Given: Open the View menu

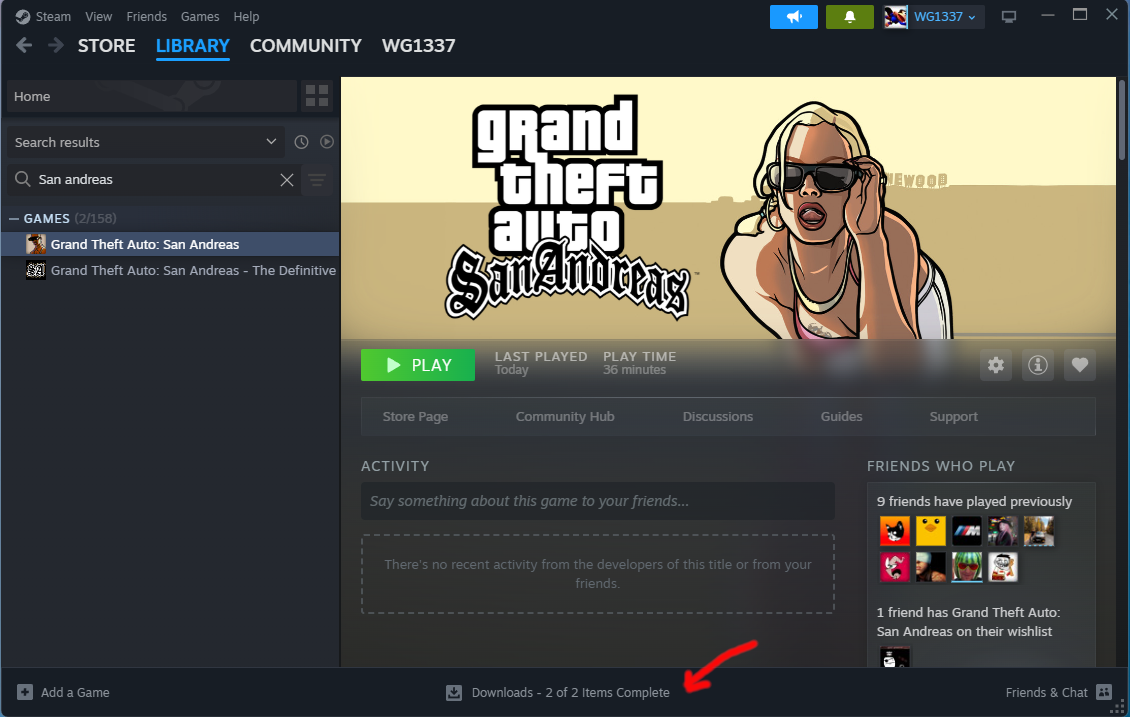Looking at the screenshot, I should tap(99, 17).
